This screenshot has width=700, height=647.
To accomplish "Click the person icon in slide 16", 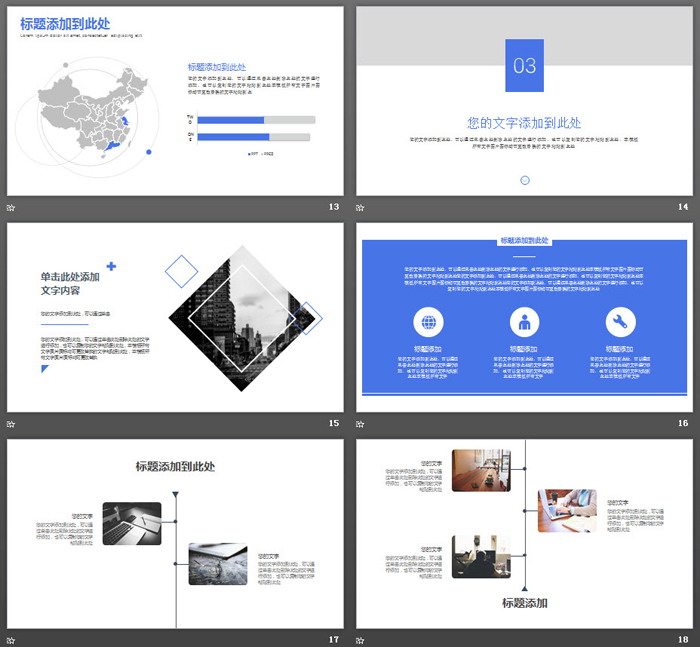I will (x=524, y=322).
